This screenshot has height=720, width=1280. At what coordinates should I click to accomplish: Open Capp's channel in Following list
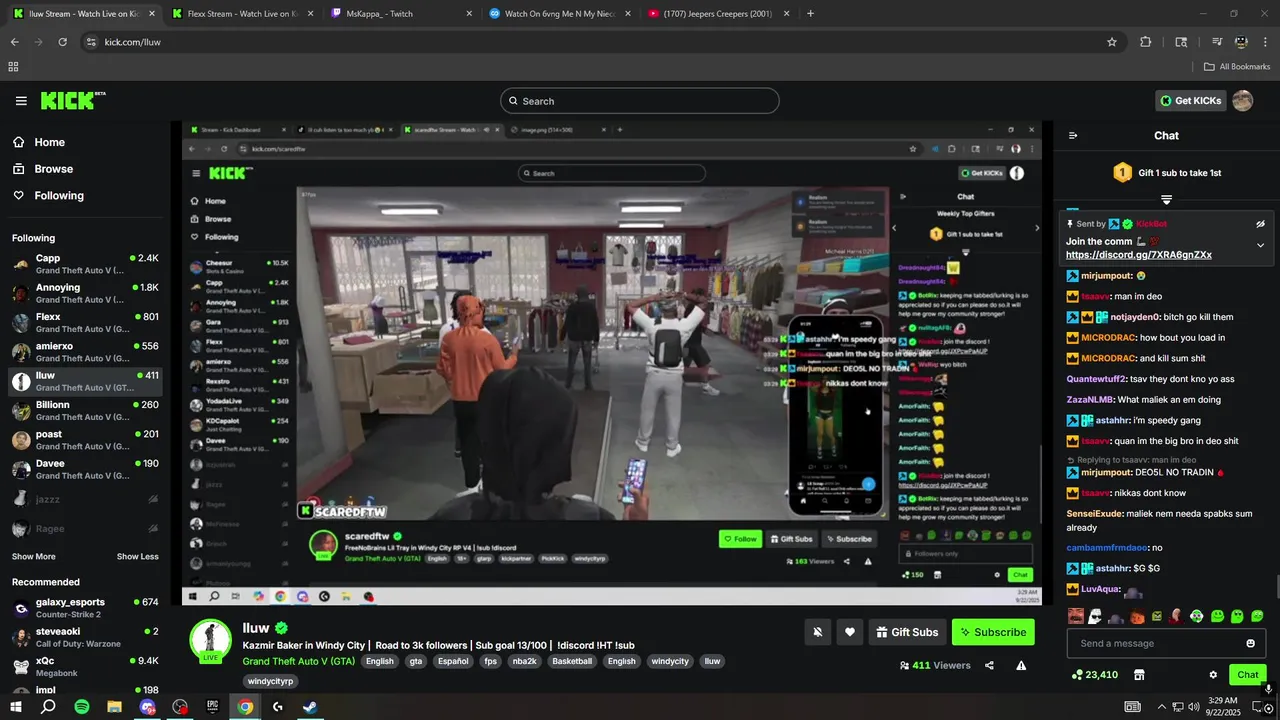(85, 264)
